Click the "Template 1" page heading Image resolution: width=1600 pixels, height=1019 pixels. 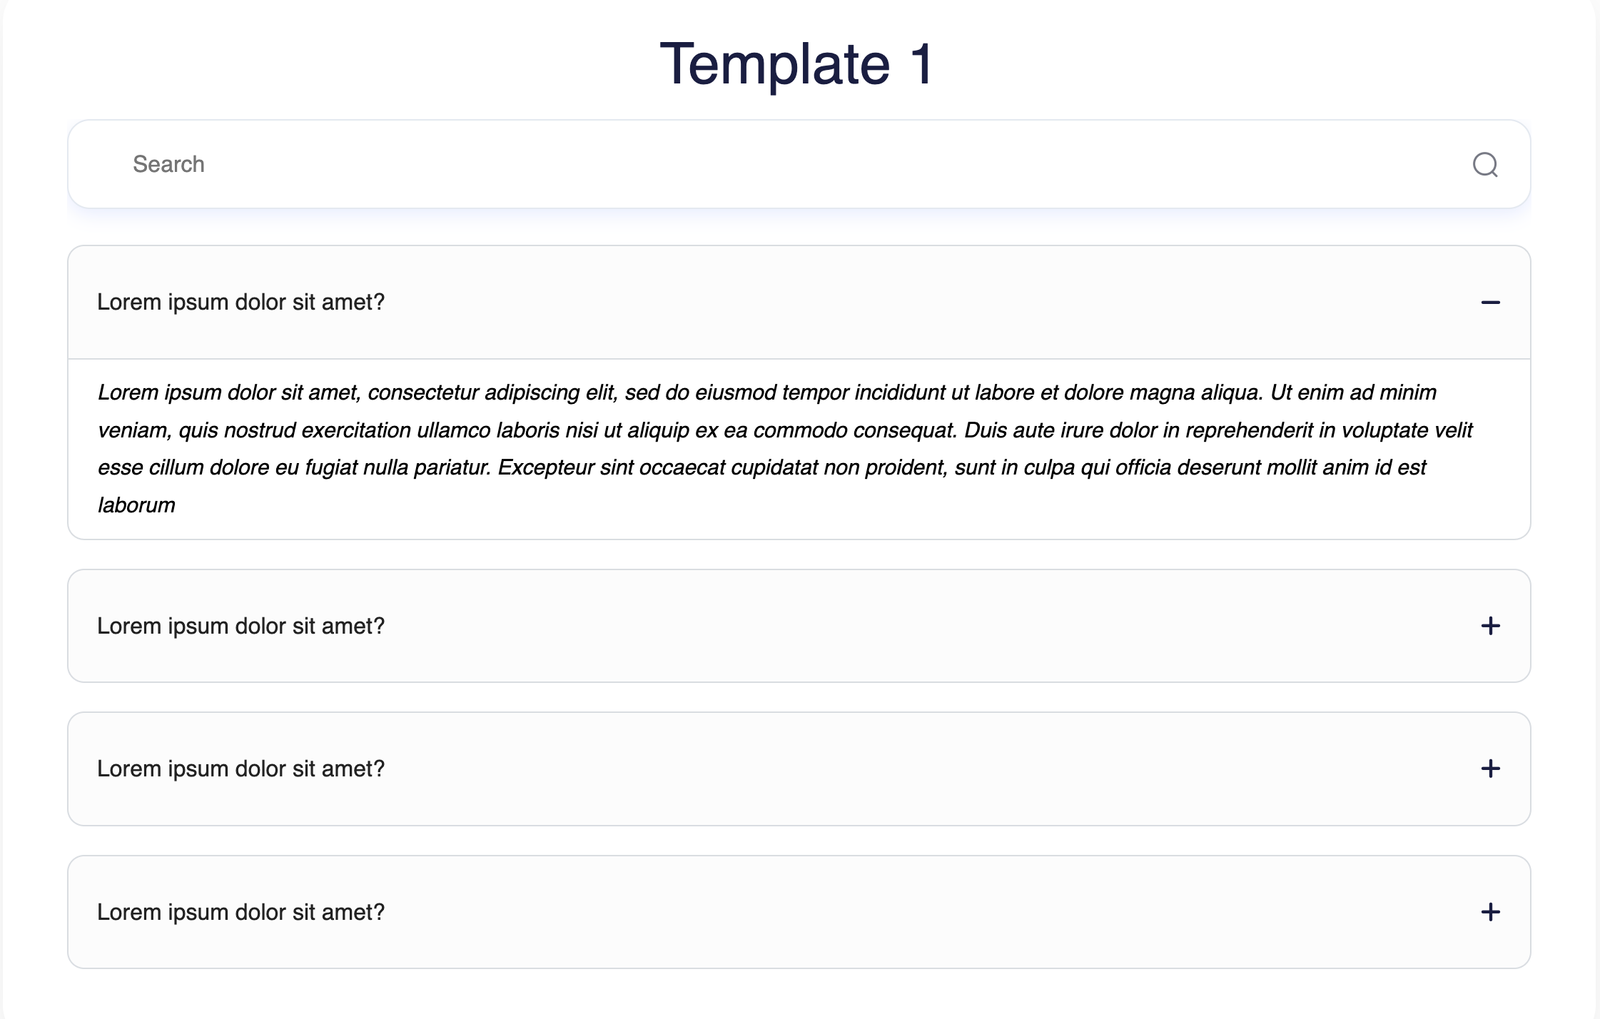tap(798, 64)
